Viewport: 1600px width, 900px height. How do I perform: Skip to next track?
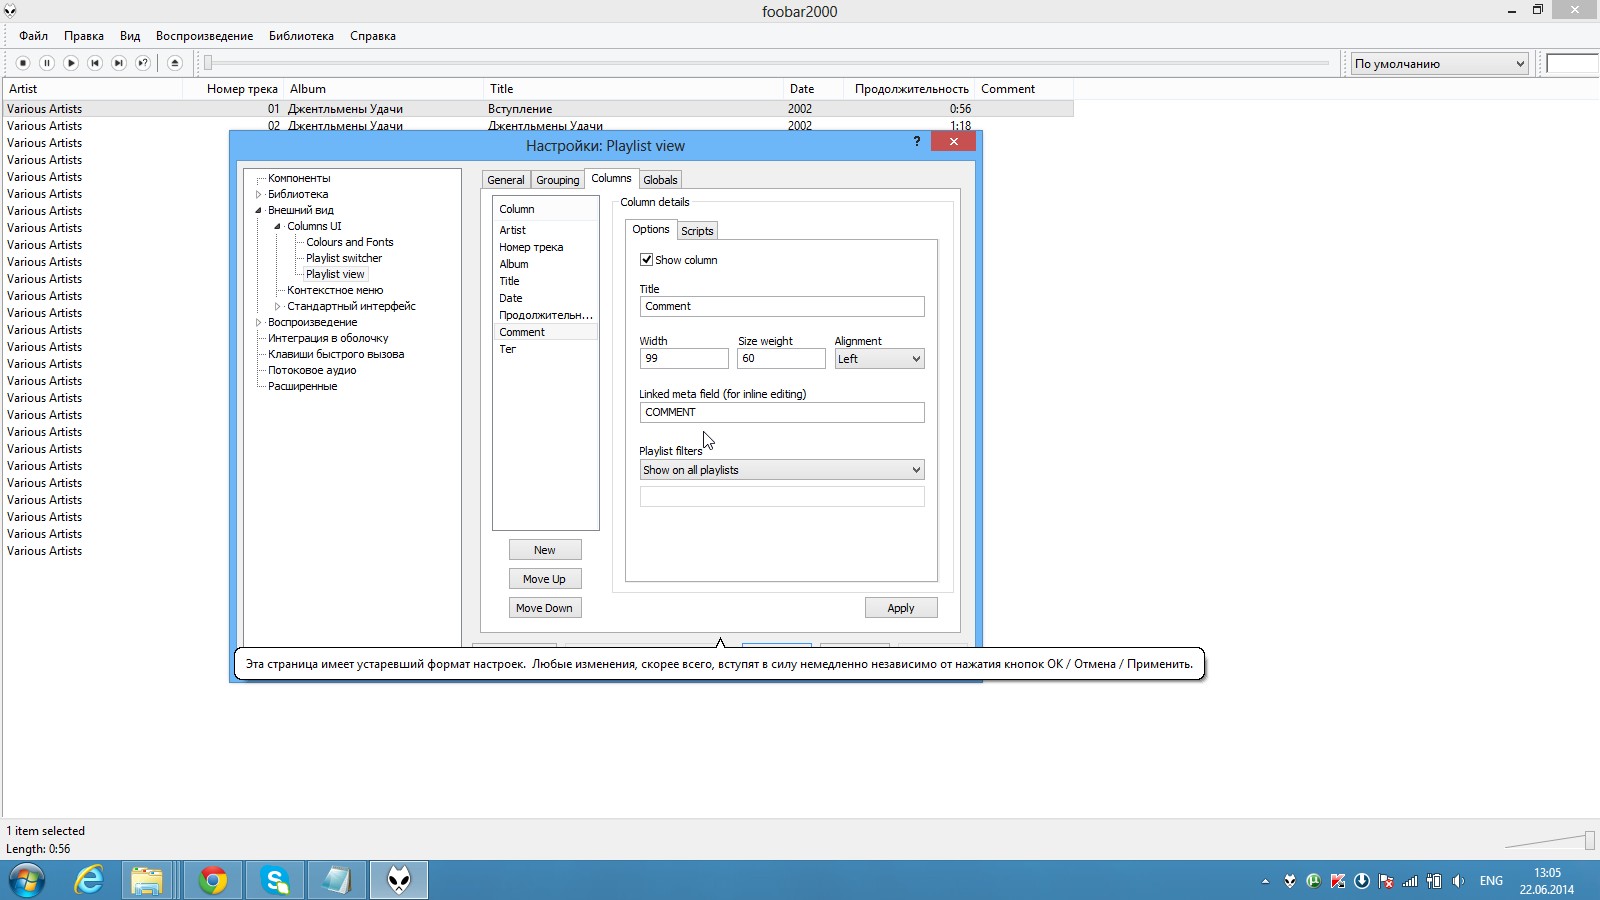(x=119, y=63)
